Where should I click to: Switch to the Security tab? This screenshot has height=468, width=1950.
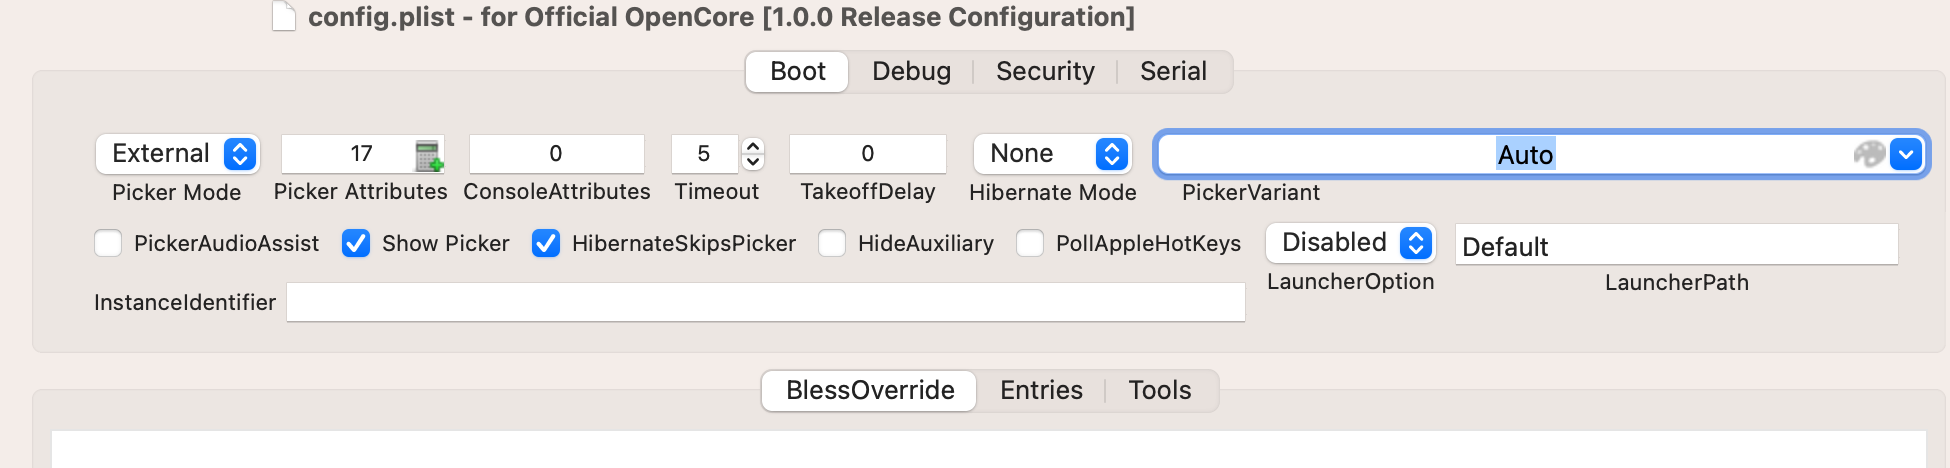1045,72
